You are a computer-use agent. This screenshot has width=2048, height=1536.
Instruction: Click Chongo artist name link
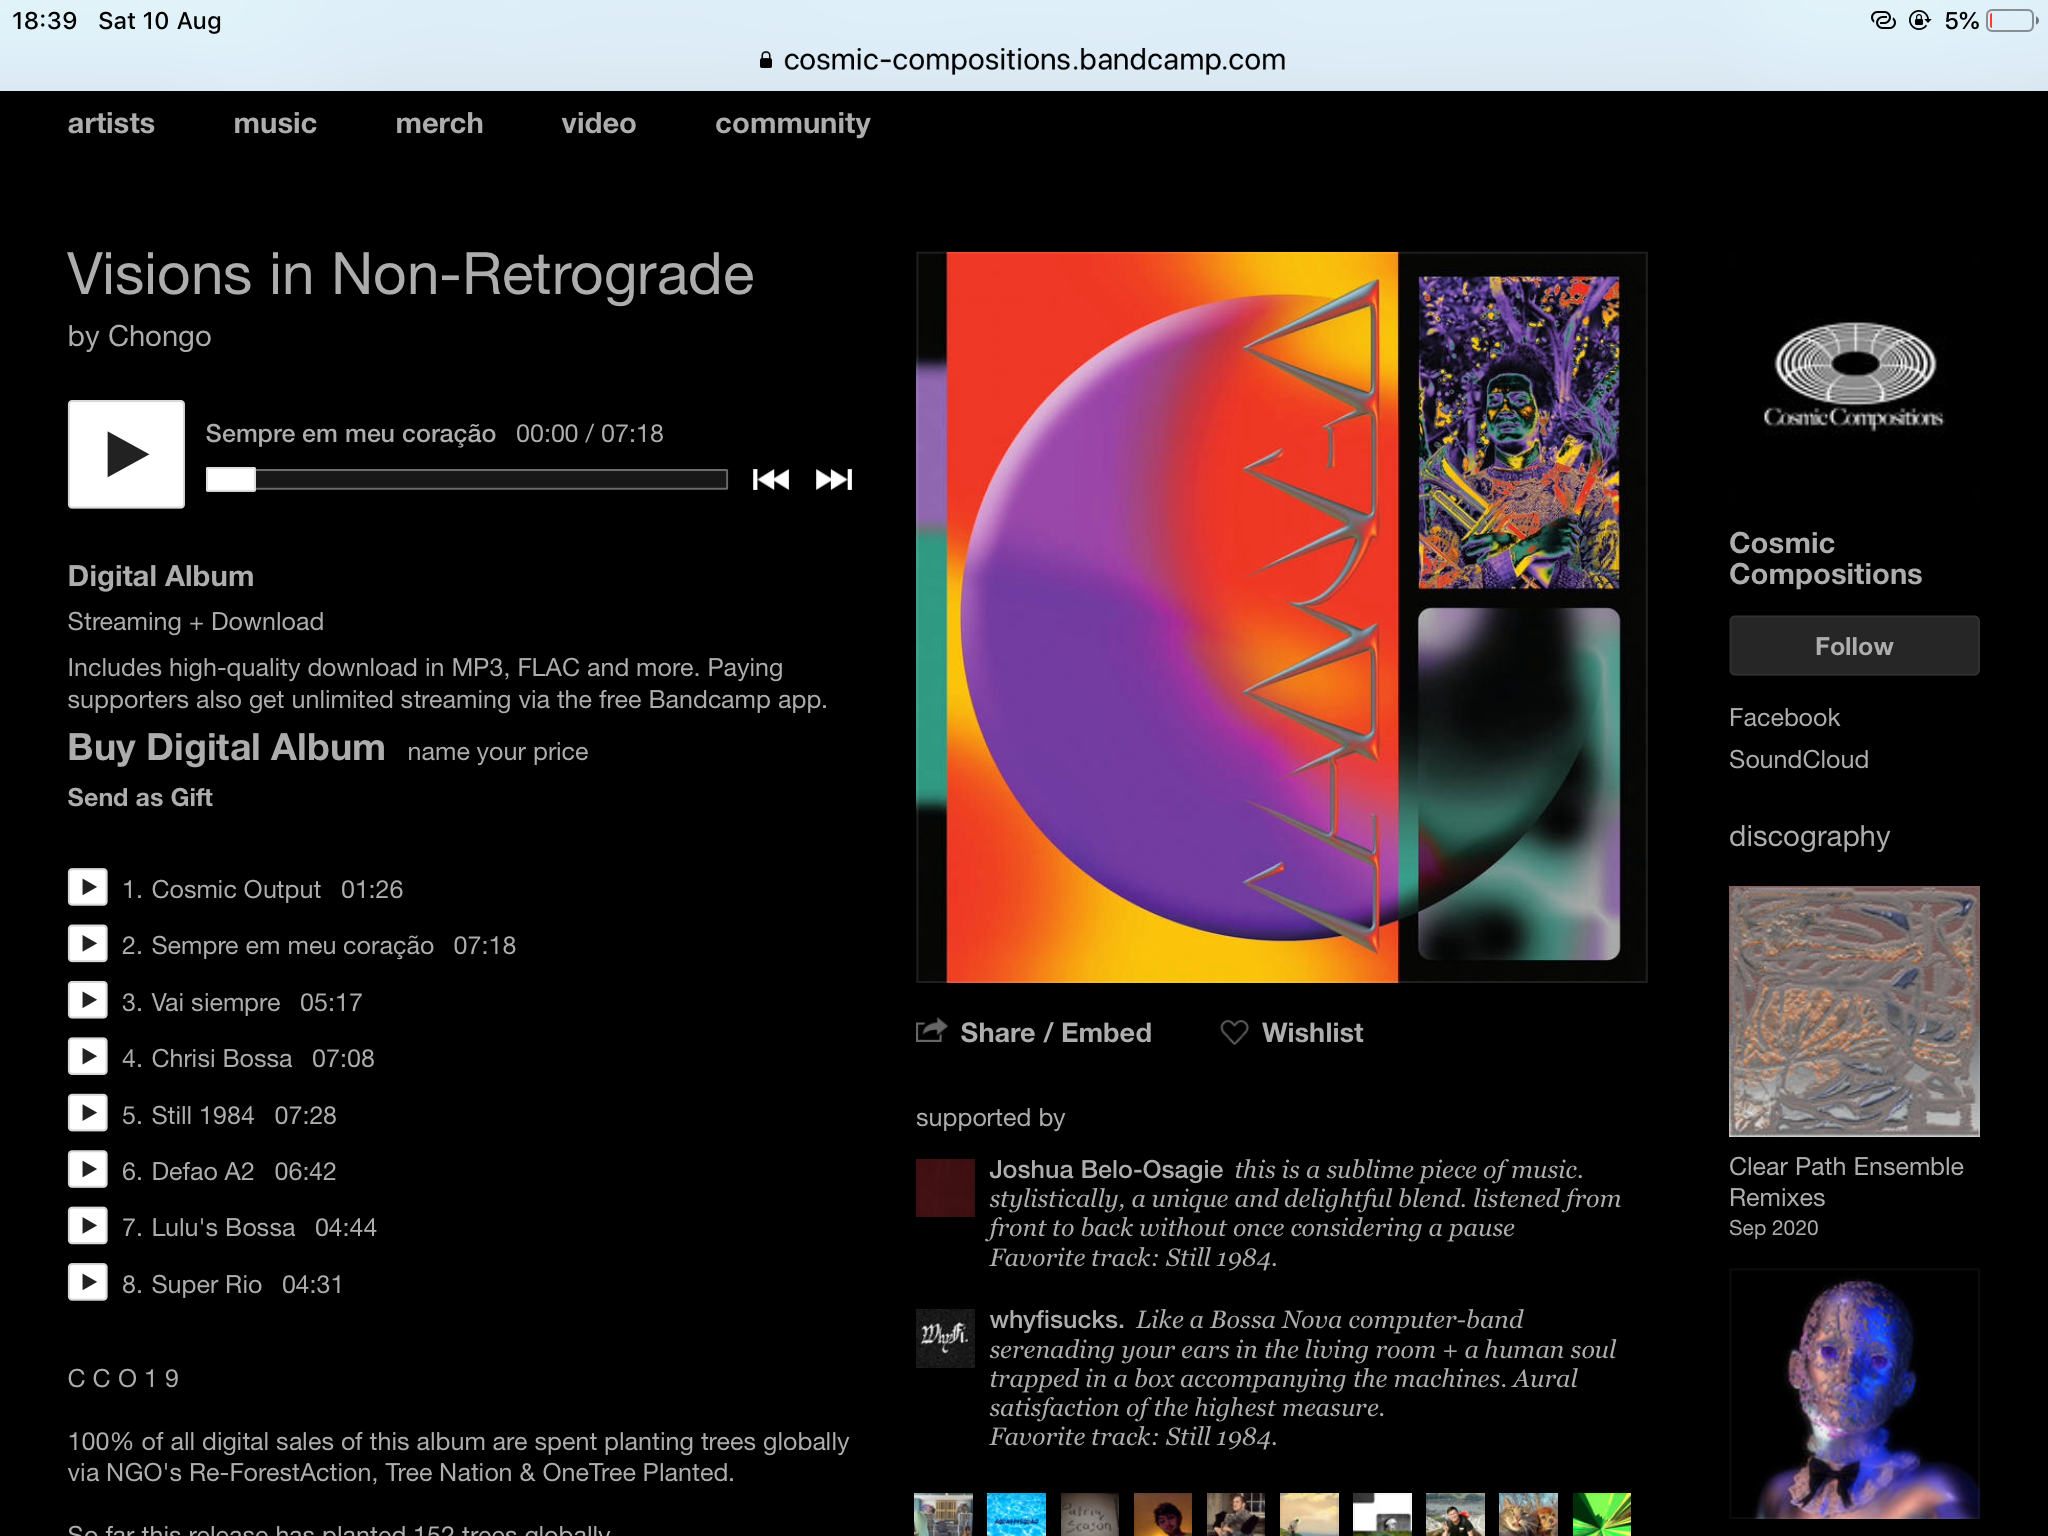point(159,336)
